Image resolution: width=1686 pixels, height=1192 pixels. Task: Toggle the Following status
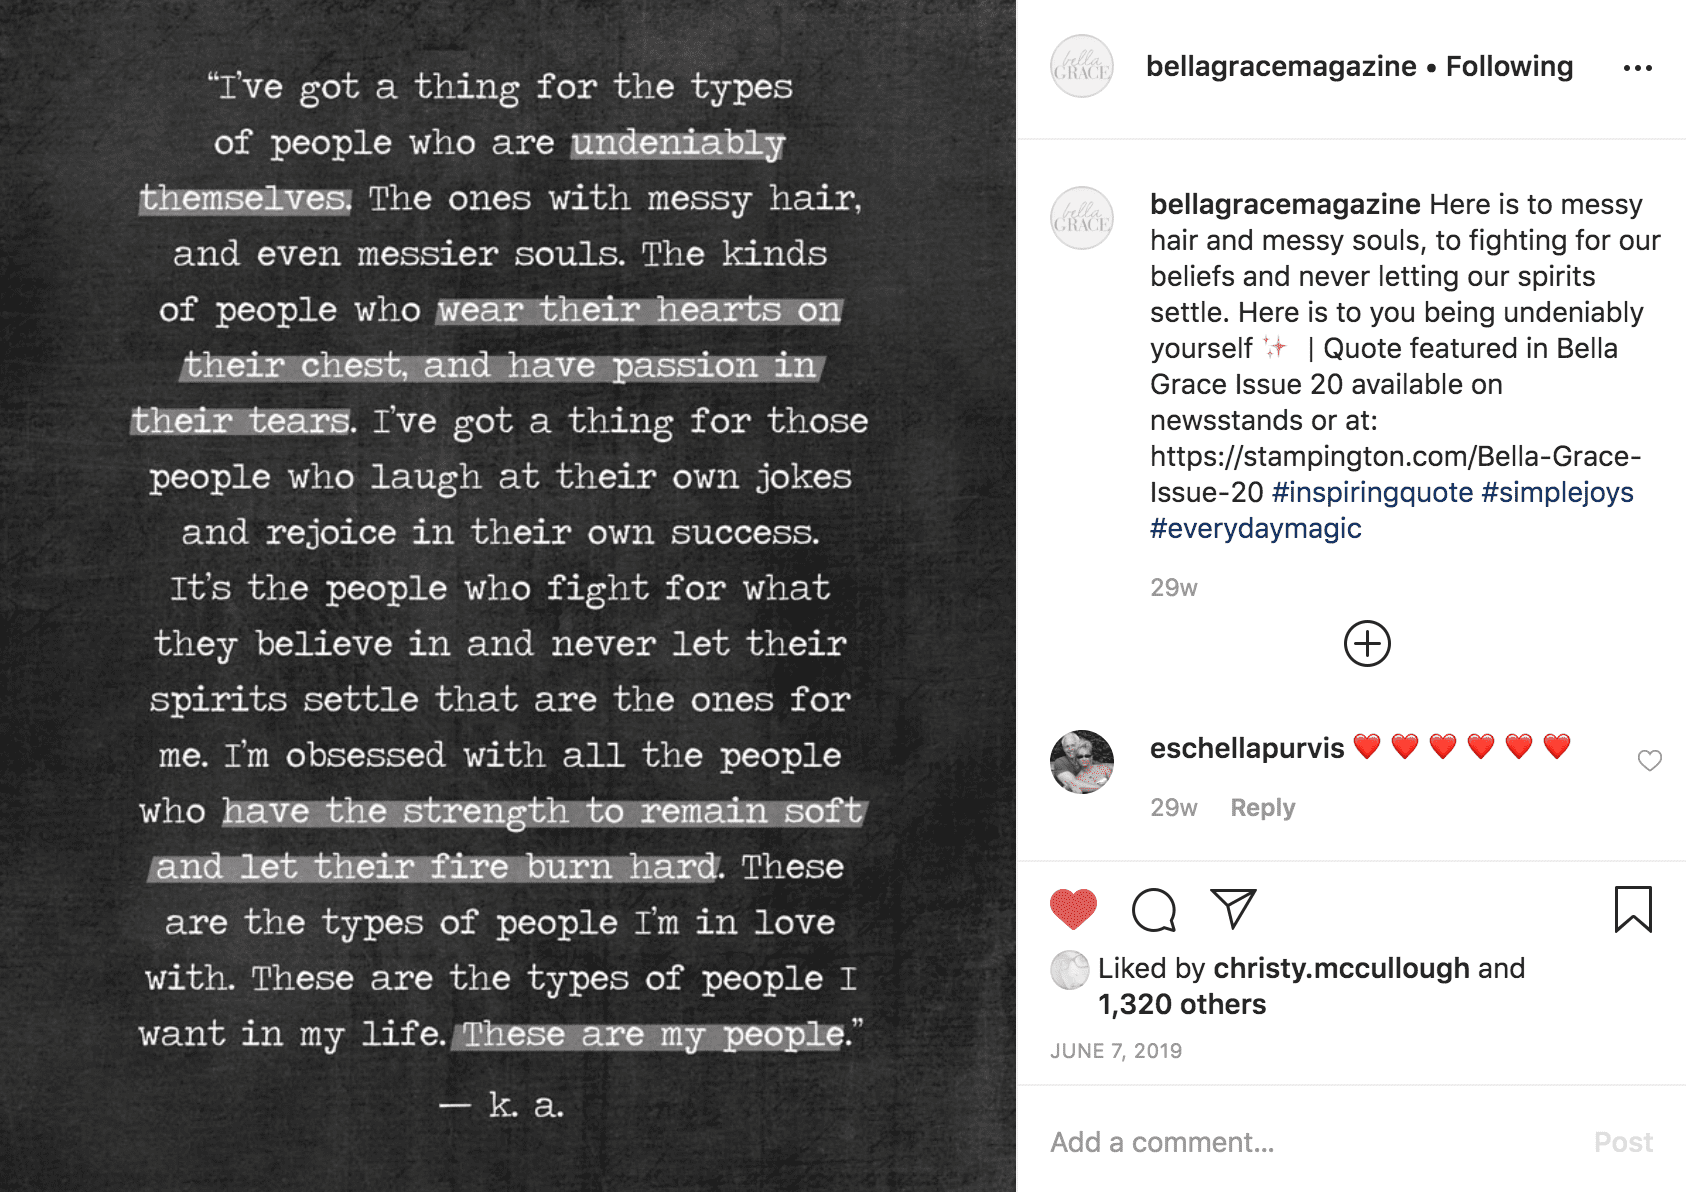[x=1509, y=66]
